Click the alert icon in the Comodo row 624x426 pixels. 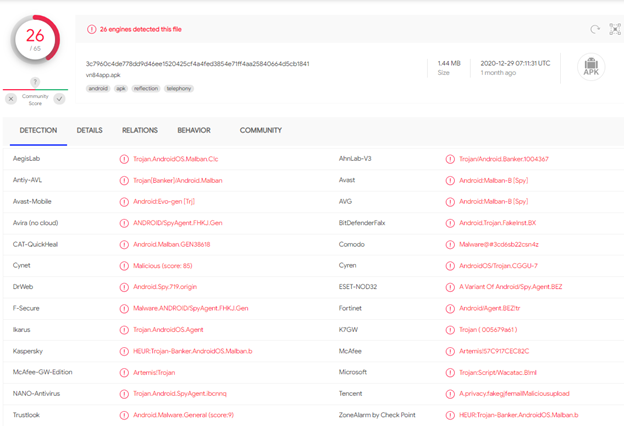[x=450, y=244]
